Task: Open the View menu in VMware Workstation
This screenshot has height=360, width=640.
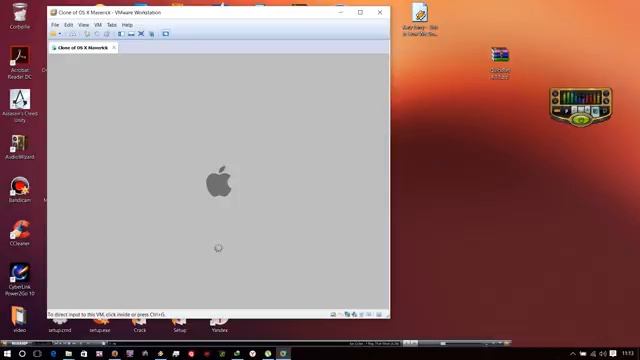Action: [83, 25]
